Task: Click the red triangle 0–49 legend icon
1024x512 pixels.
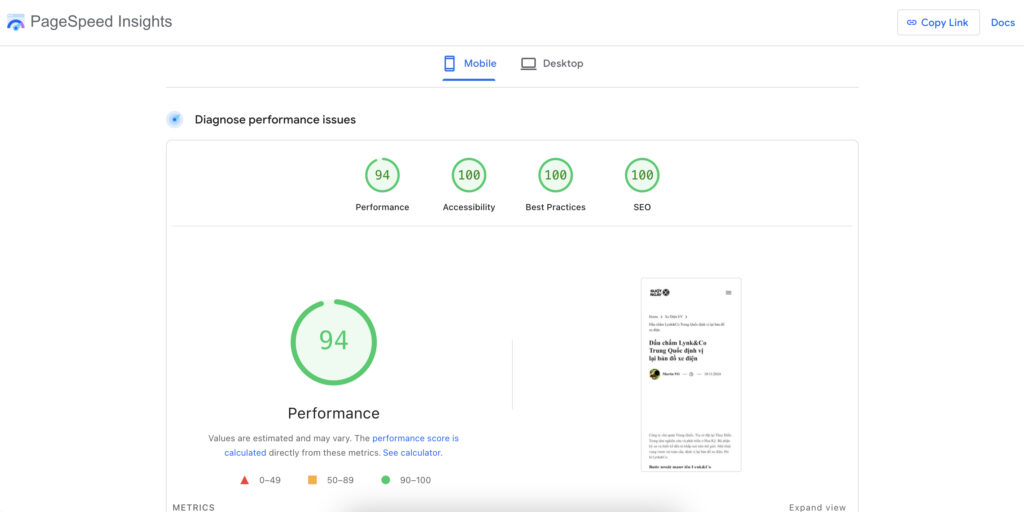Action: coord(244,480)
